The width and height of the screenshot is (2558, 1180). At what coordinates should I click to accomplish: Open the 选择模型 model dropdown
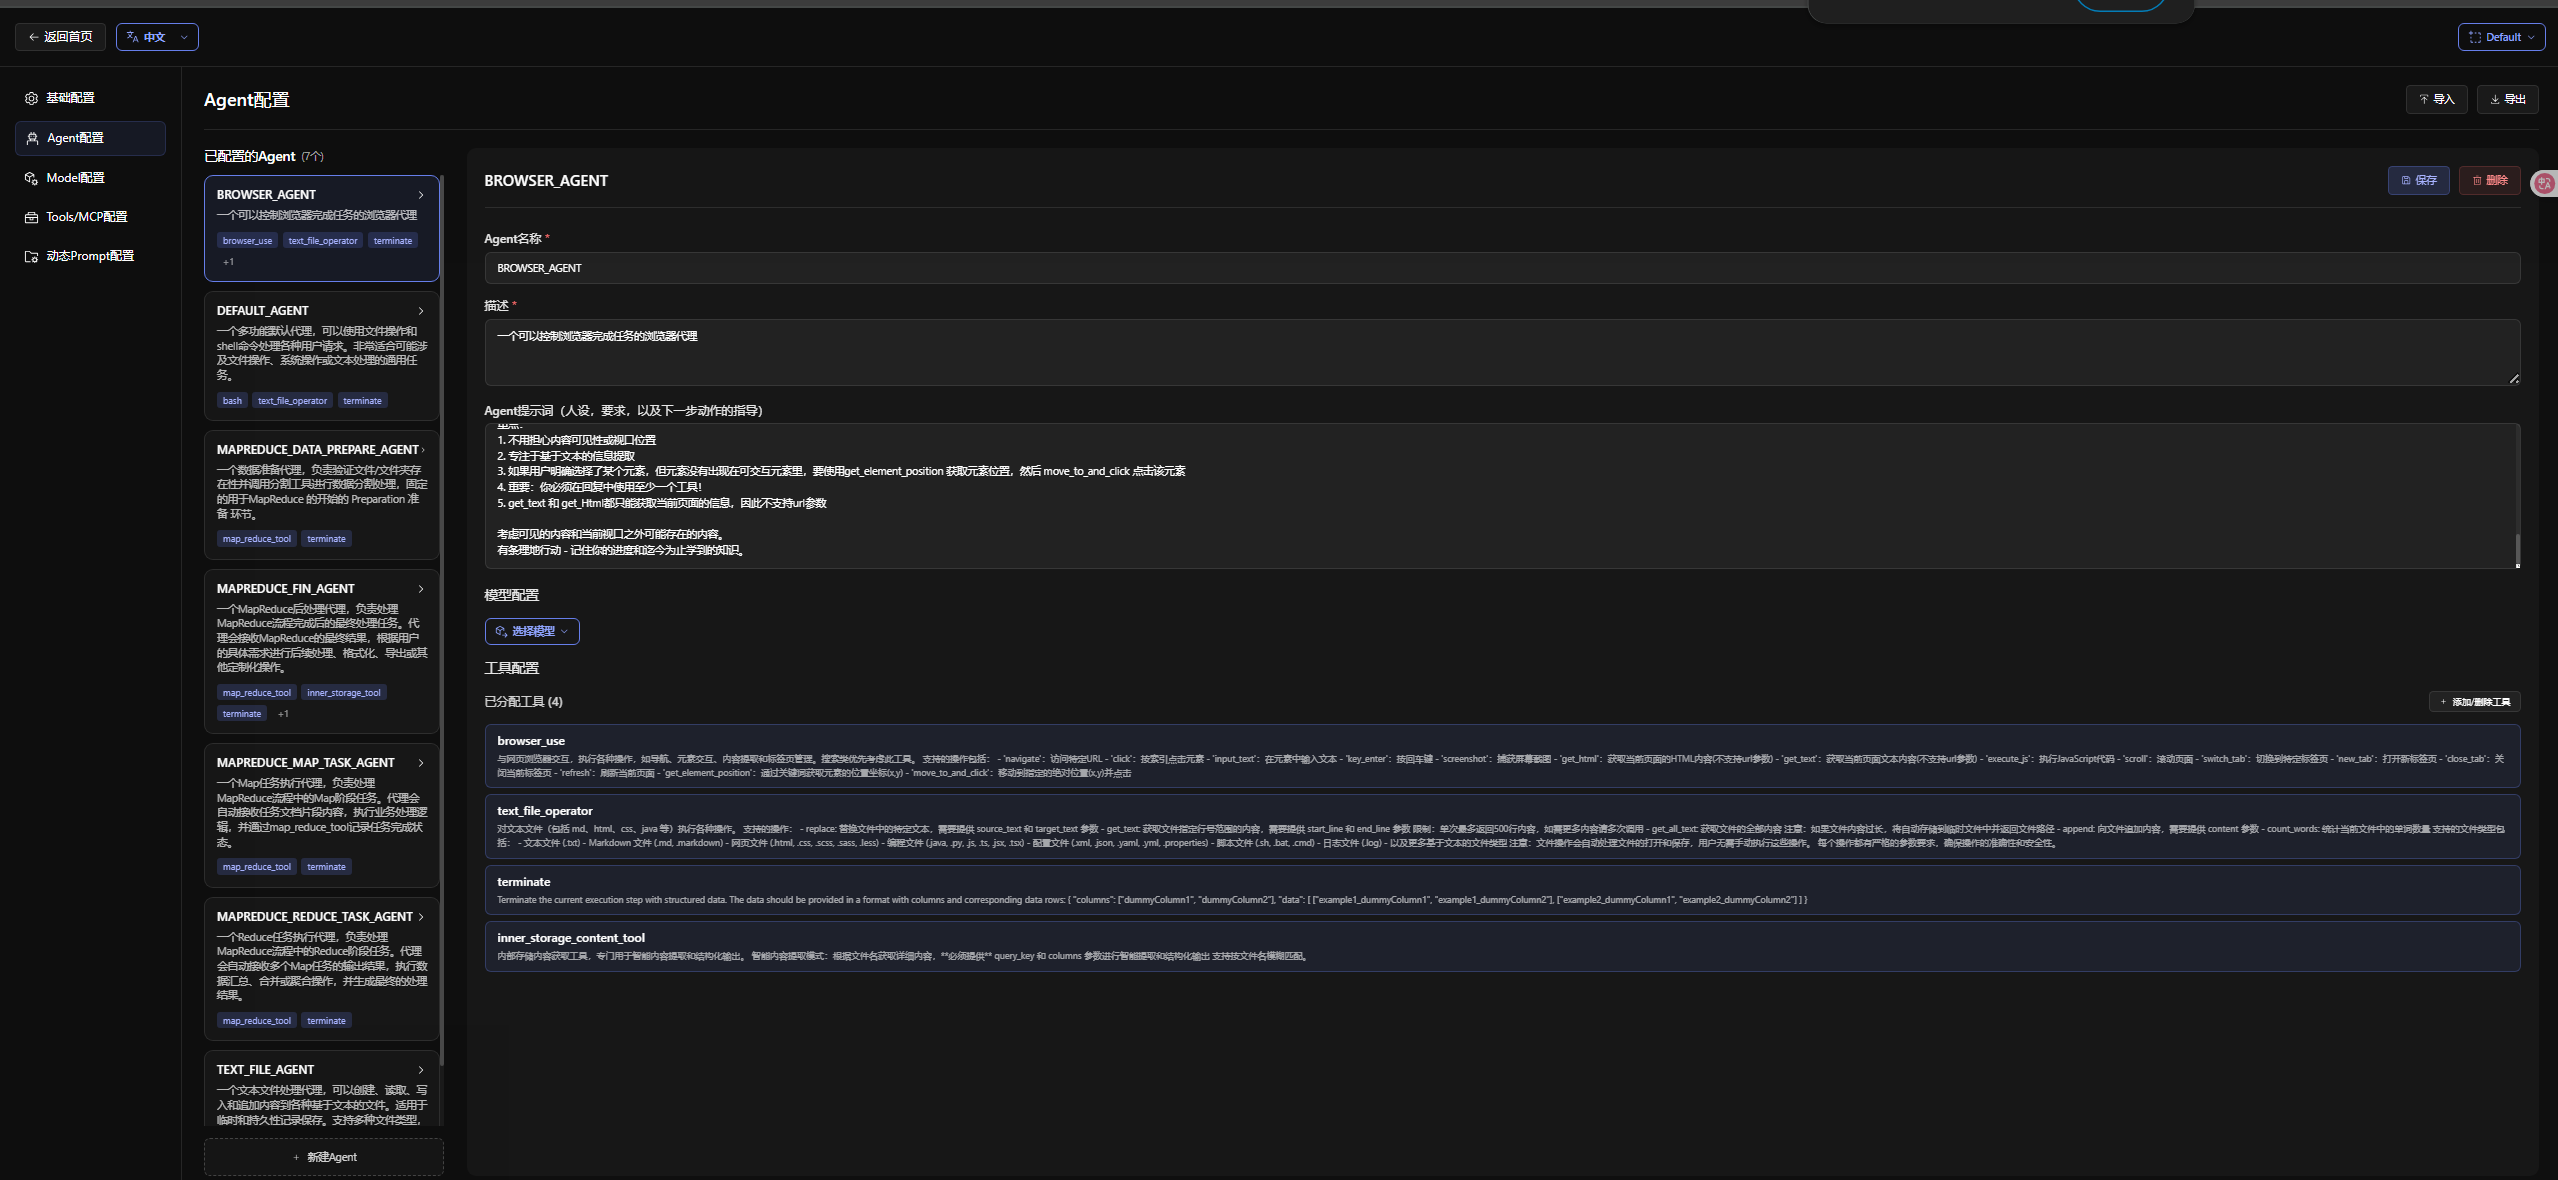[x=532, y=631]
